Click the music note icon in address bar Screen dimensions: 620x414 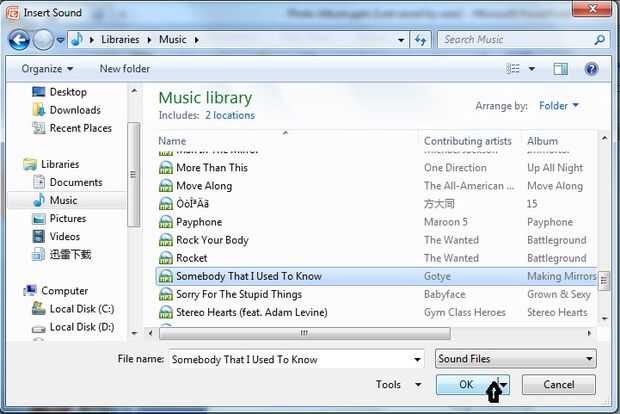[x=77, y=40]
